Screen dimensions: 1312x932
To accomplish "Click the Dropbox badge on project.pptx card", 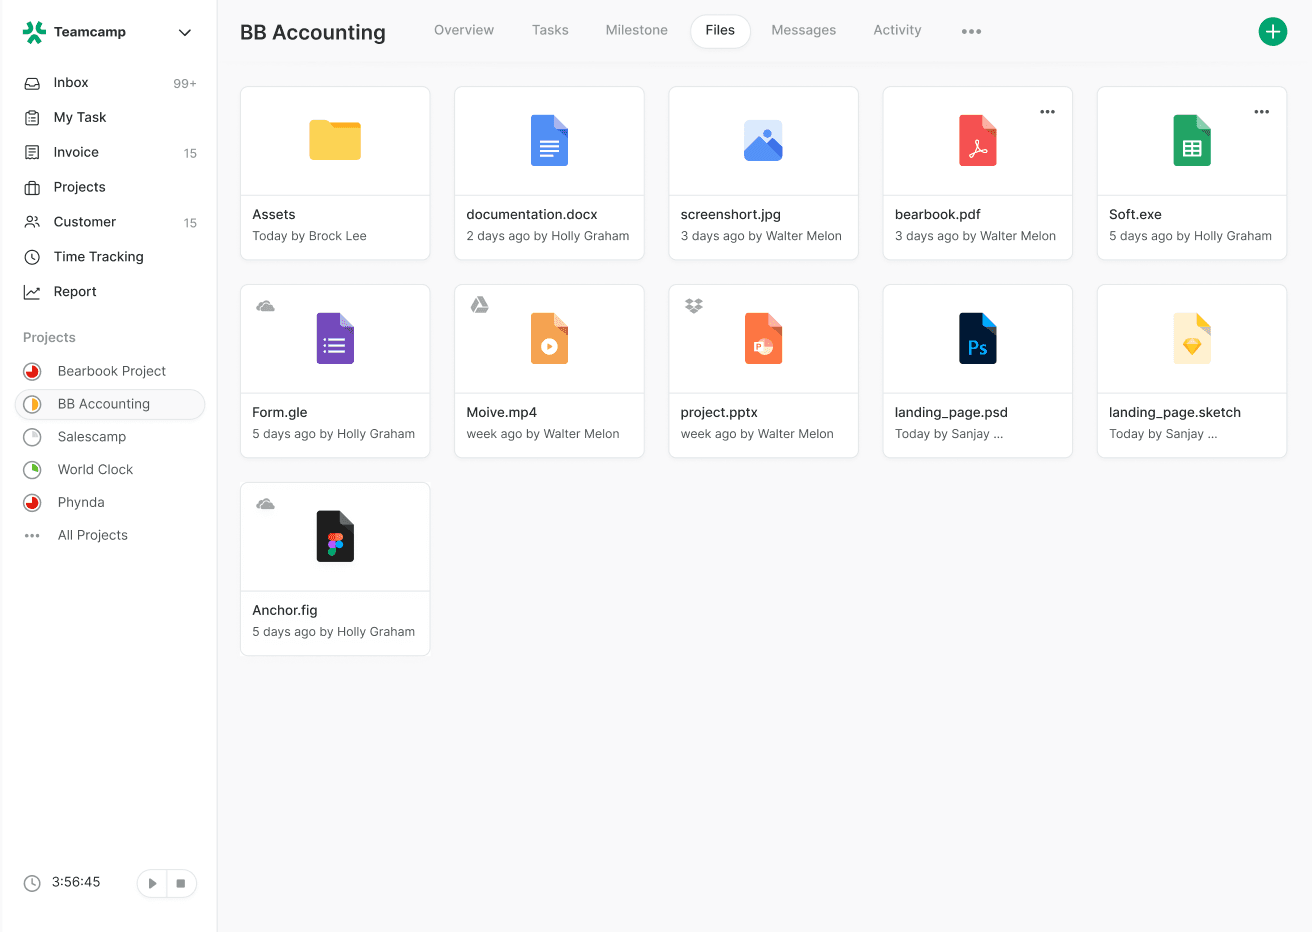I will click(693, 304).
